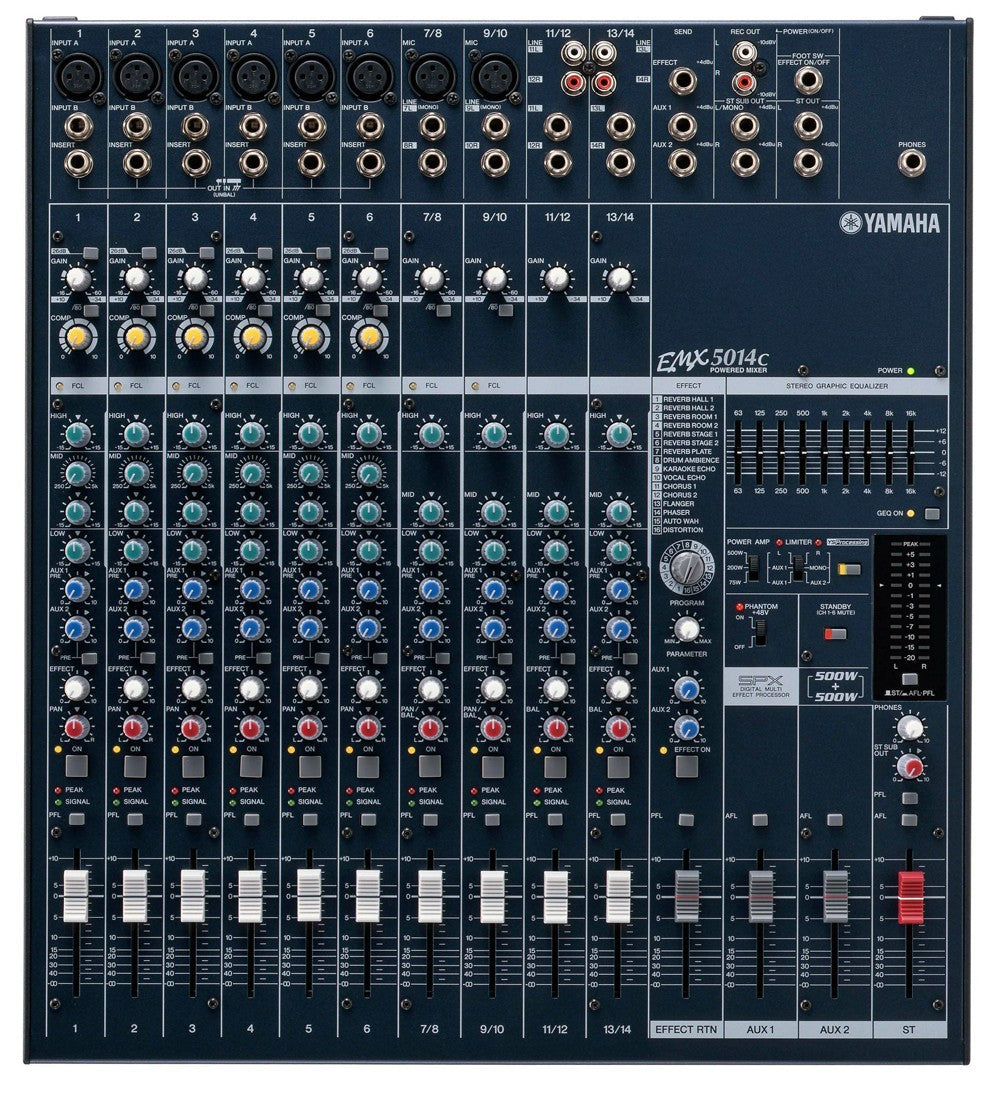Toggle the ST/AFL-PFL meter button
This screenshot has height=1093, width=1000.
point(909,679)
